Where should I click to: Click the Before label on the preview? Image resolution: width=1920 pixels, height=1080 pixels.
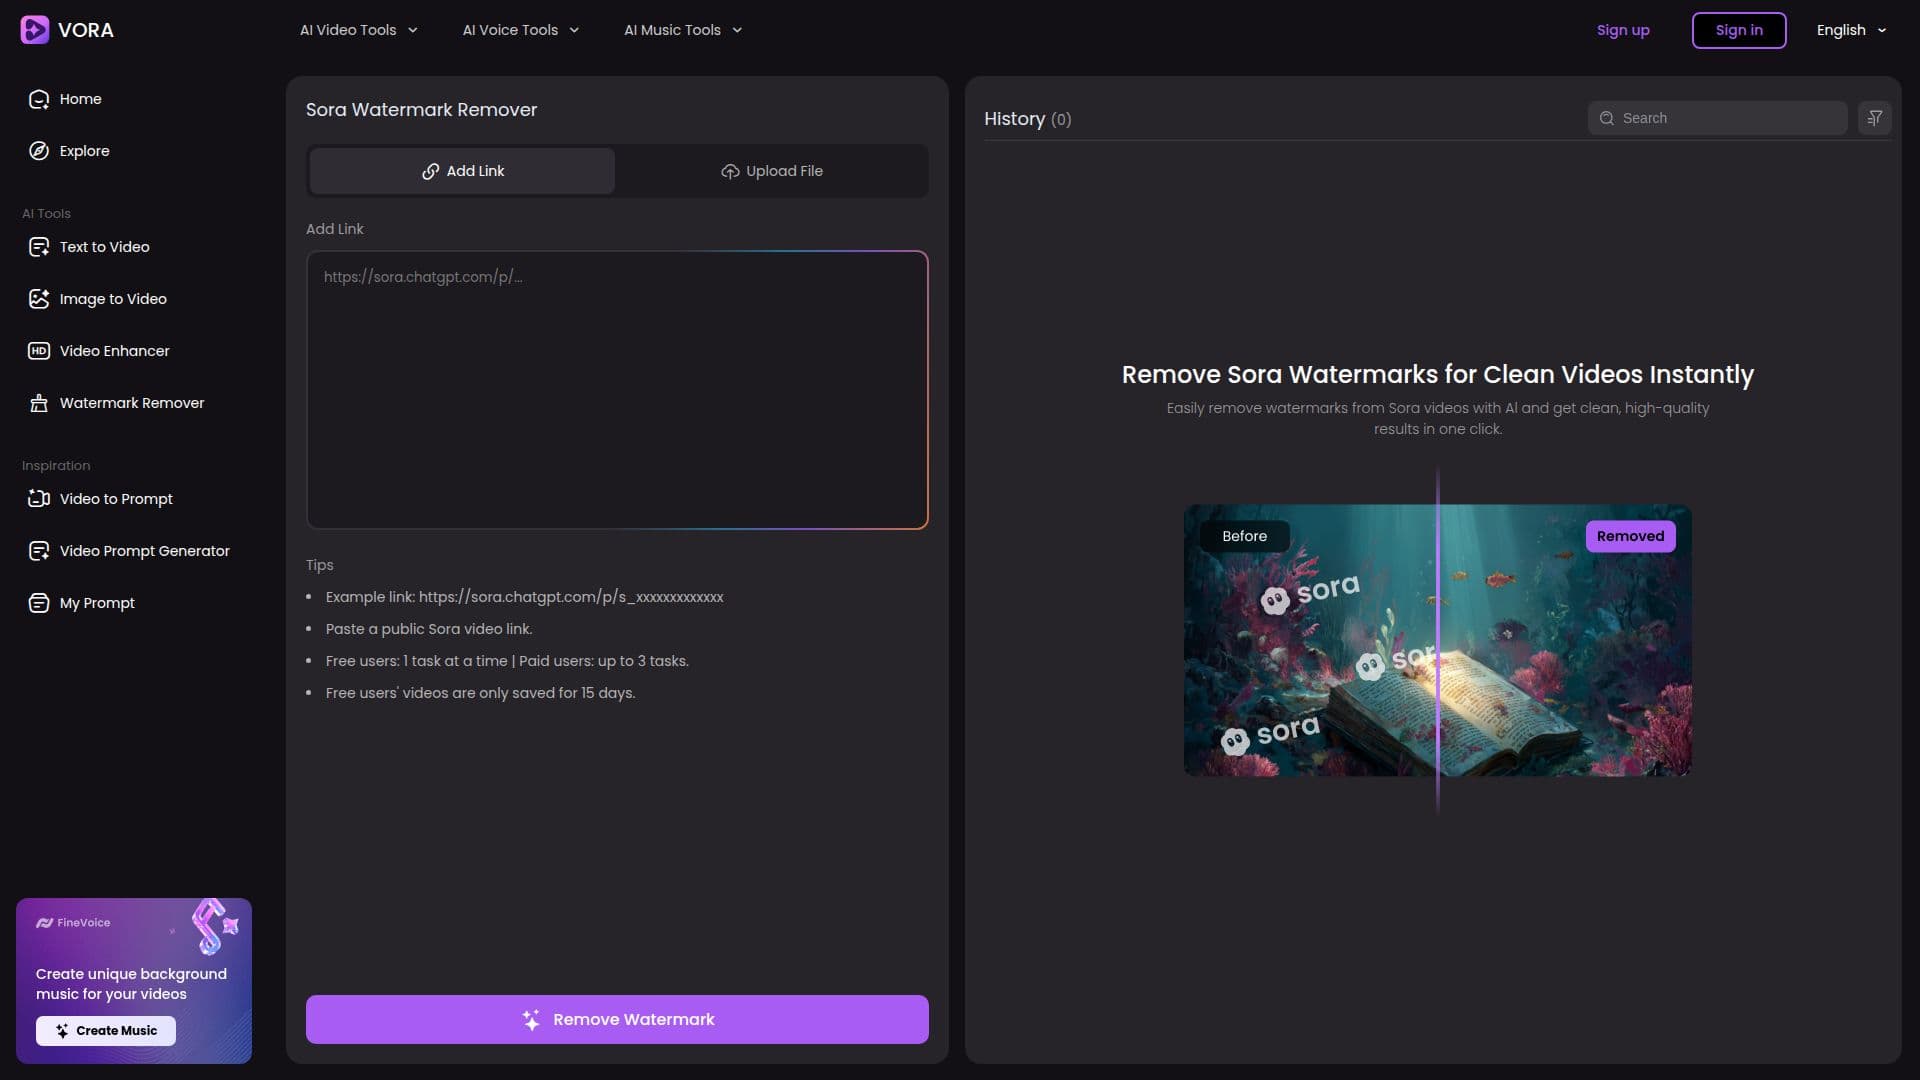click(1244, 536)
